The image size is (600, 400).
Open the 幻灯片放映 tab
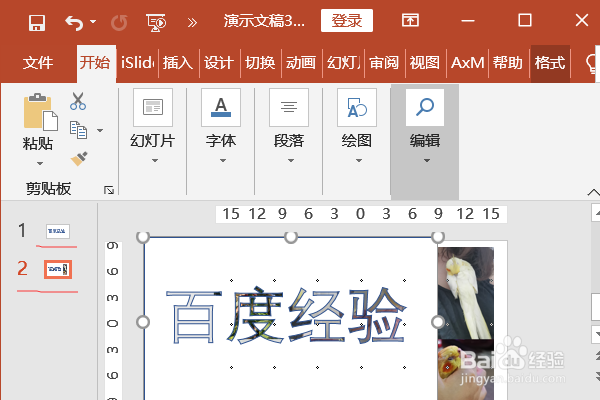tap(343, 62)
